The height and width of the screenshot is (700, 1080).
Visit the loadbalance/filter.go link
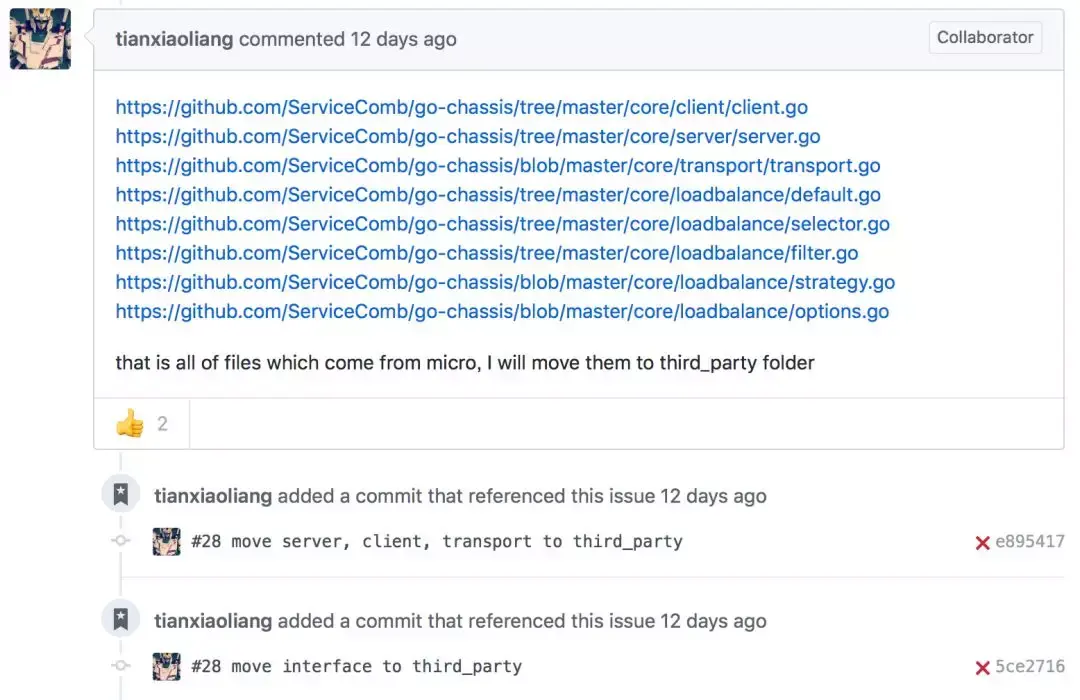coord(486,253)
